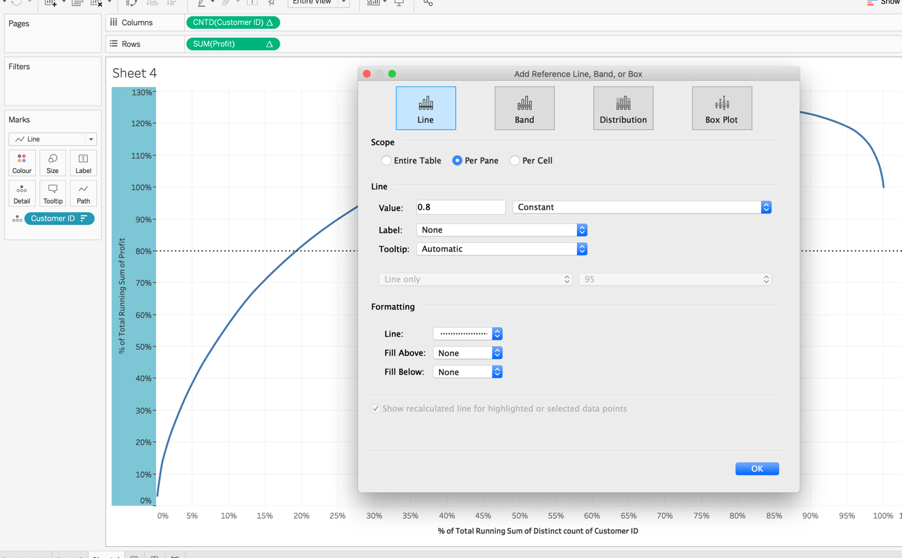Click the Columns shelf icon

click(114, 22)
